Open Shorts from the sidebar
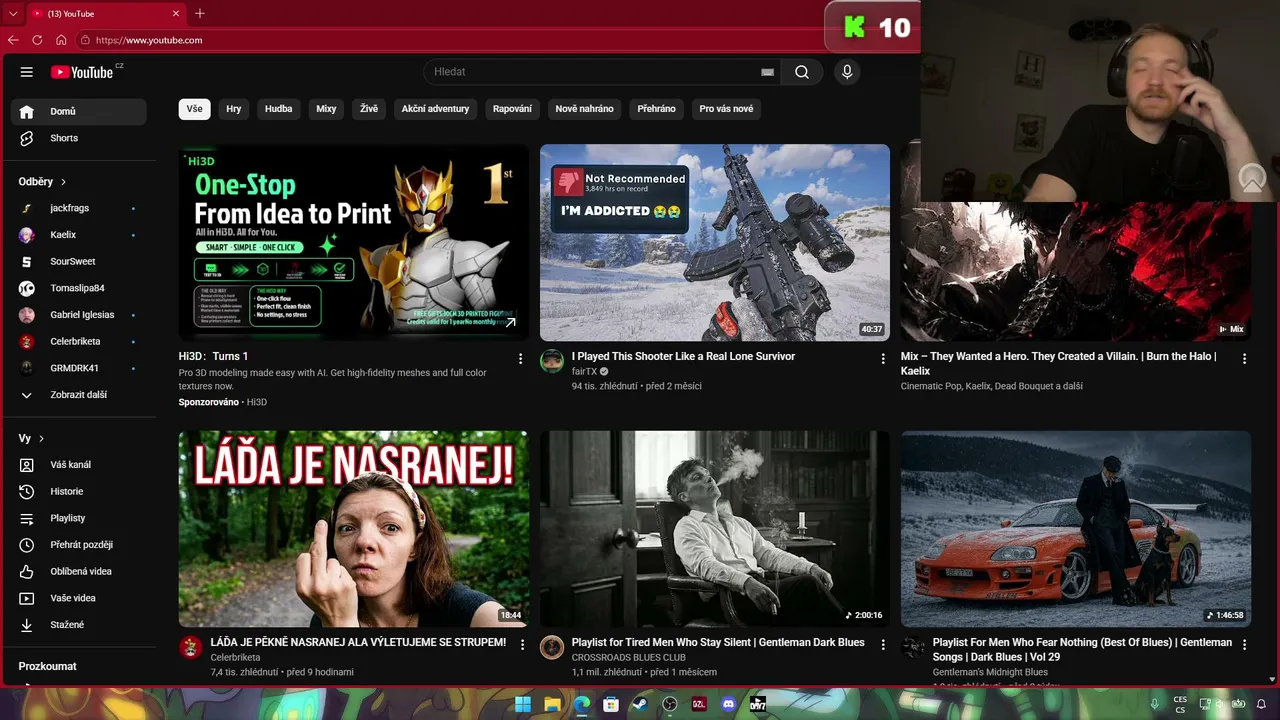This screenshot has height=720, width=1280. (x=79, y=138)
